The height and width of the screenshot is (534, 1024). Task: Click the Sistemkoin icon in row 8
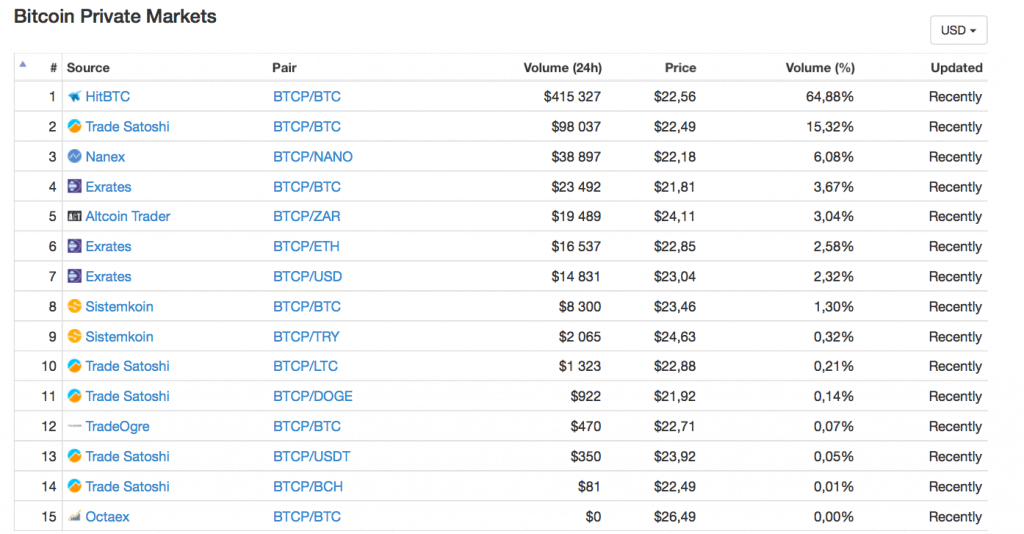pyautogui.click(x=74, y=307)
